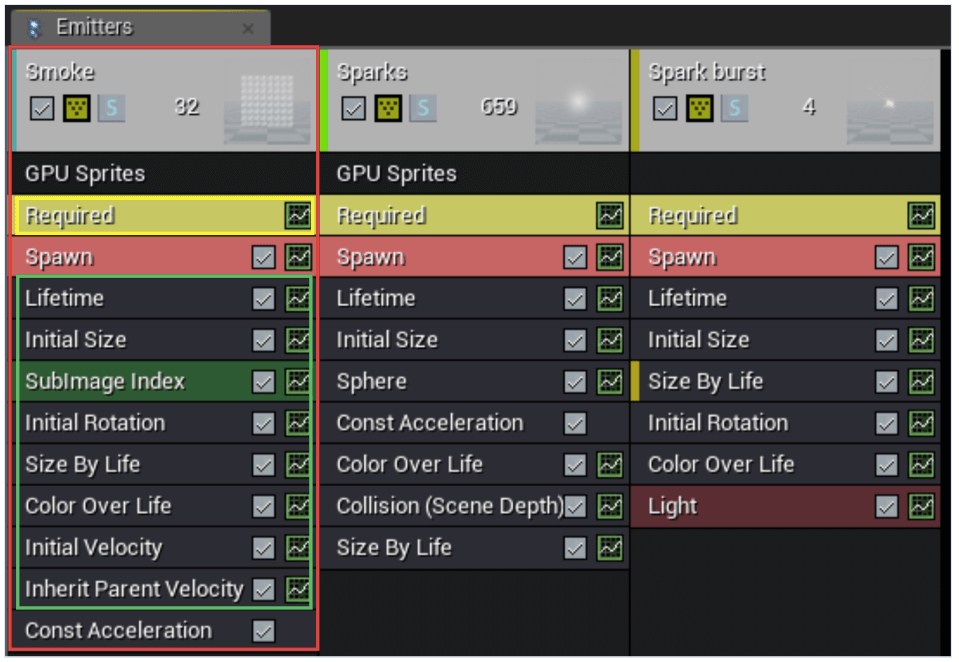Select Inherit Parent Velocity module
Screen dimensions: 959x662
(133, 589)
